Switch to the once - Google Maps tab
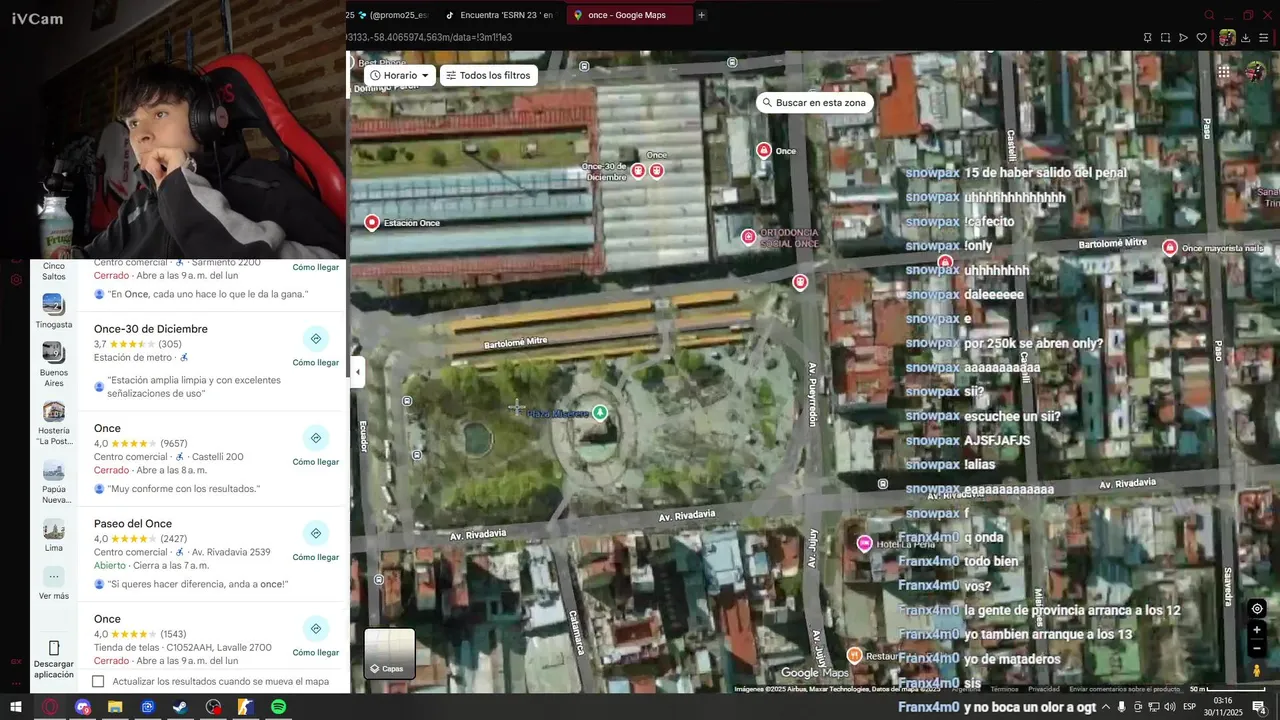This screenshot has height=720, width=1280. pos(627,15)
